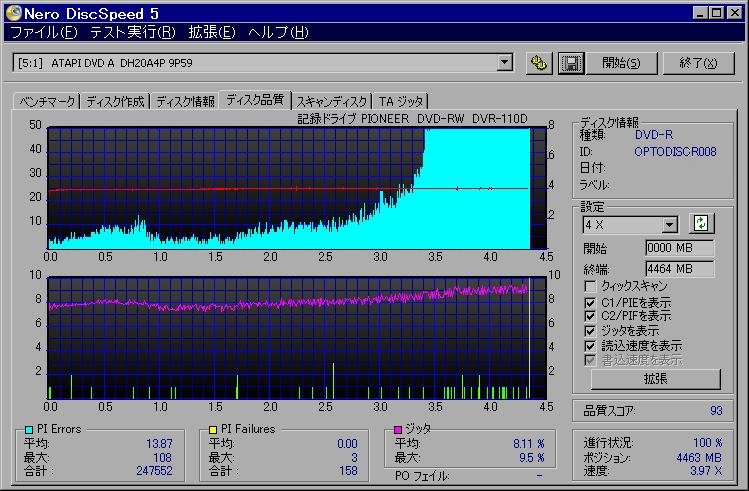The width and height of the screenshot is (749, 491).
Task: Click the drive options tool icon
Action: click(x=539, y=63)
